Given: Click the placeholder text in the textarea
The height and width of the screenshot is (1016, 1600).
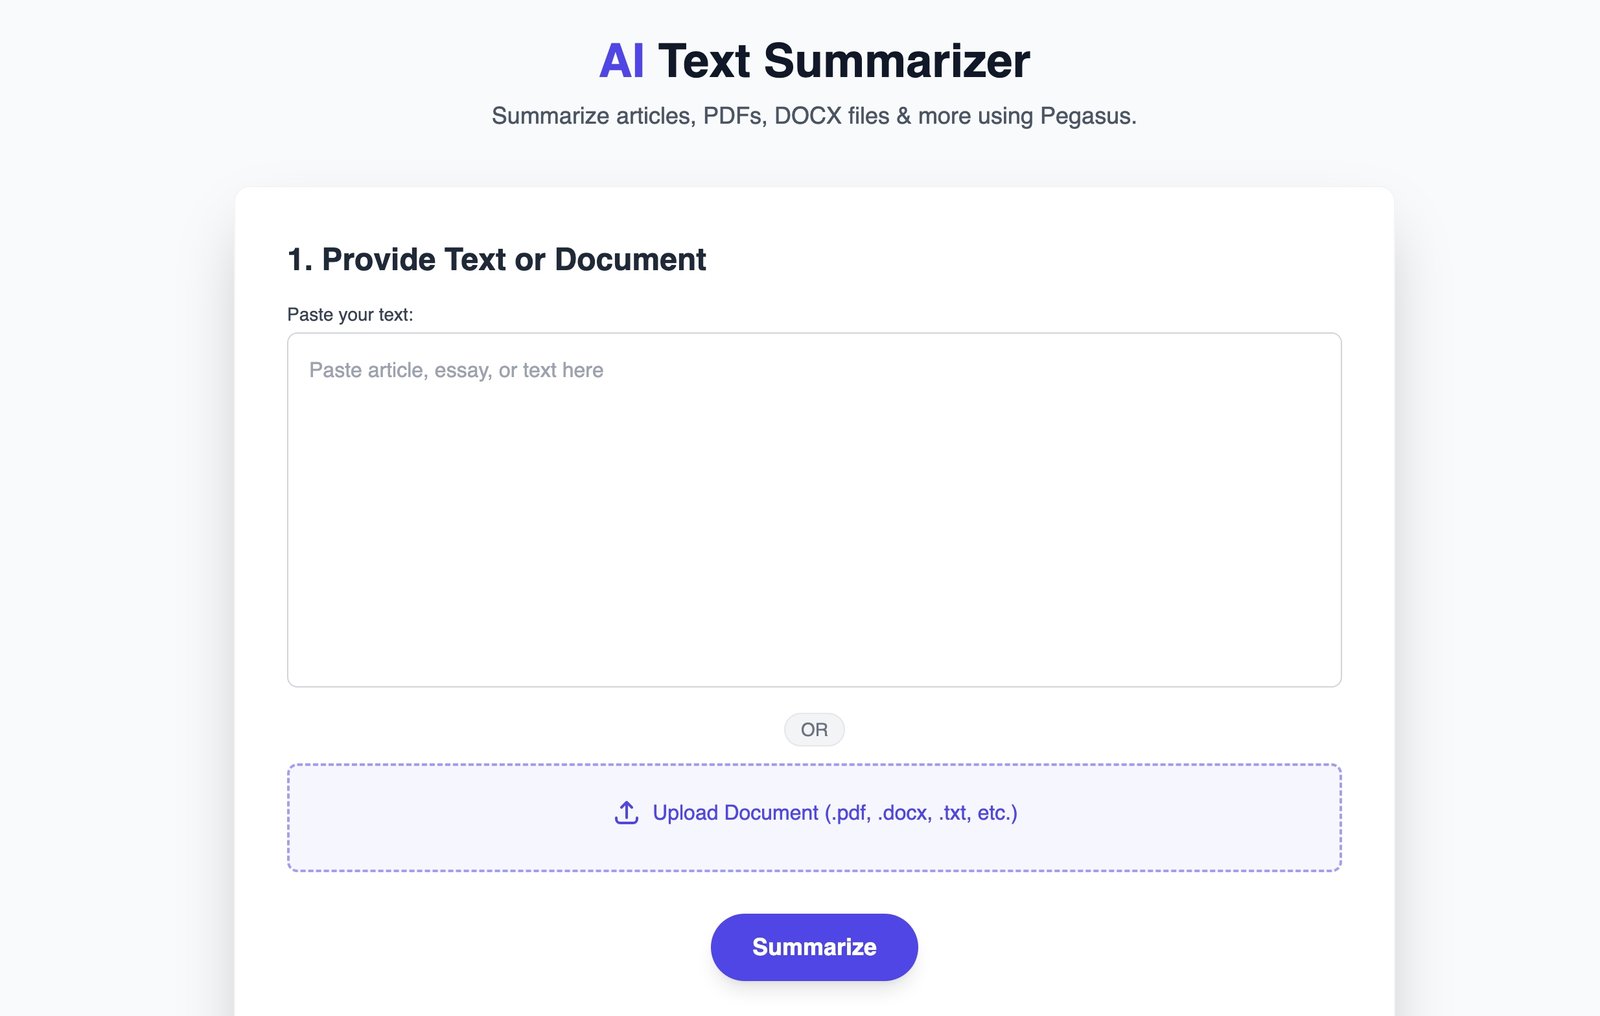Looking at the screenshot, I should click(456, 370).
